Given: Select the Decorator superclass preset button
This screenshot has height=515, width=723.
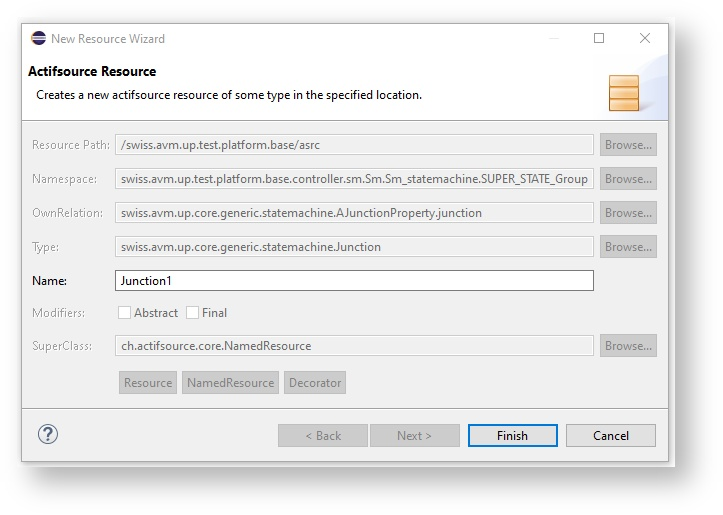Looking at the screenshot, I should tap(315, 383).
